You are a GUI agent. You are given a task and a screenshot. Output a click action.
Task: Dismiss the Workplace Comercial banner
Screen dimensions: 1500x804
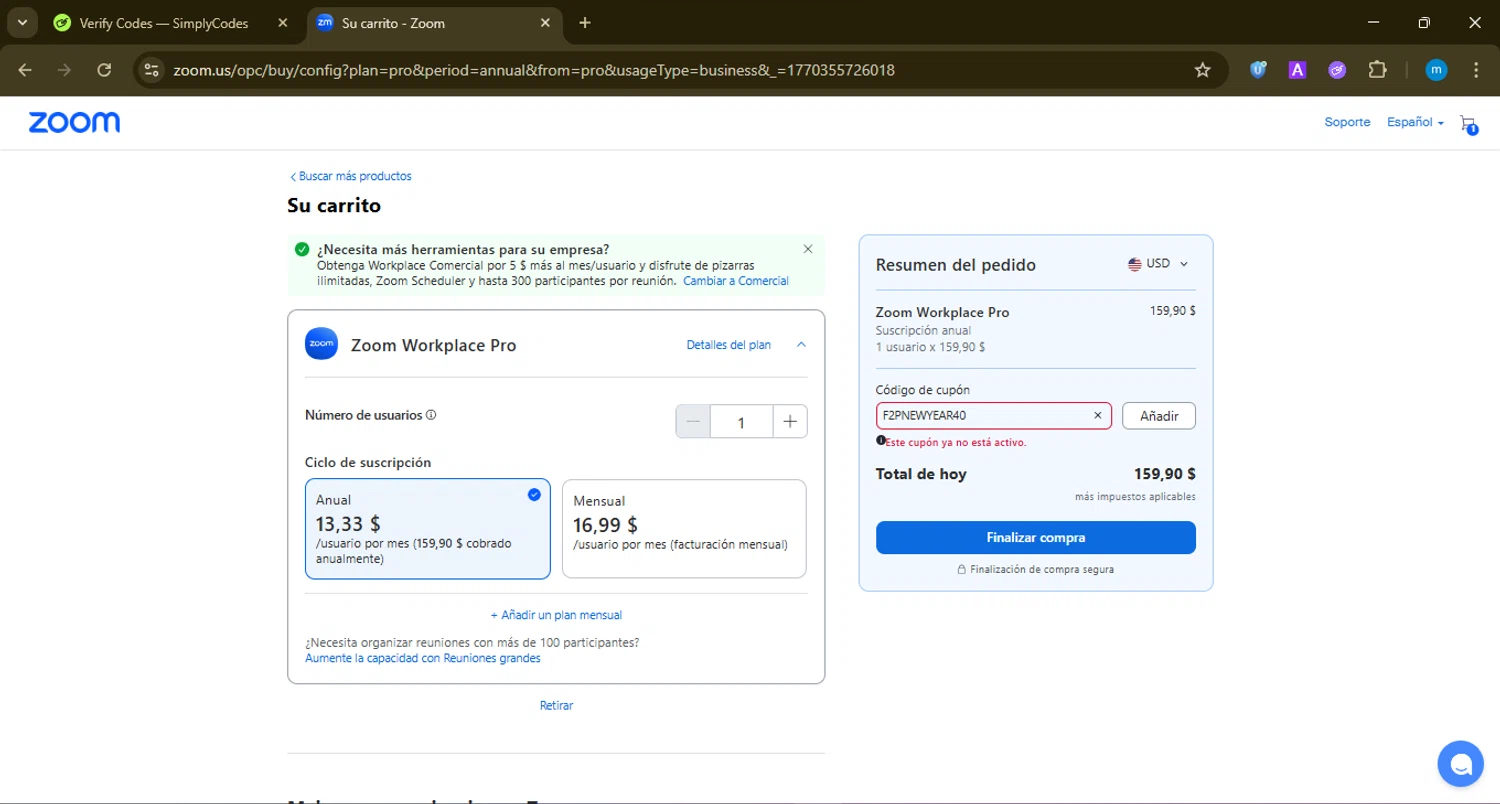pos(808,249)
